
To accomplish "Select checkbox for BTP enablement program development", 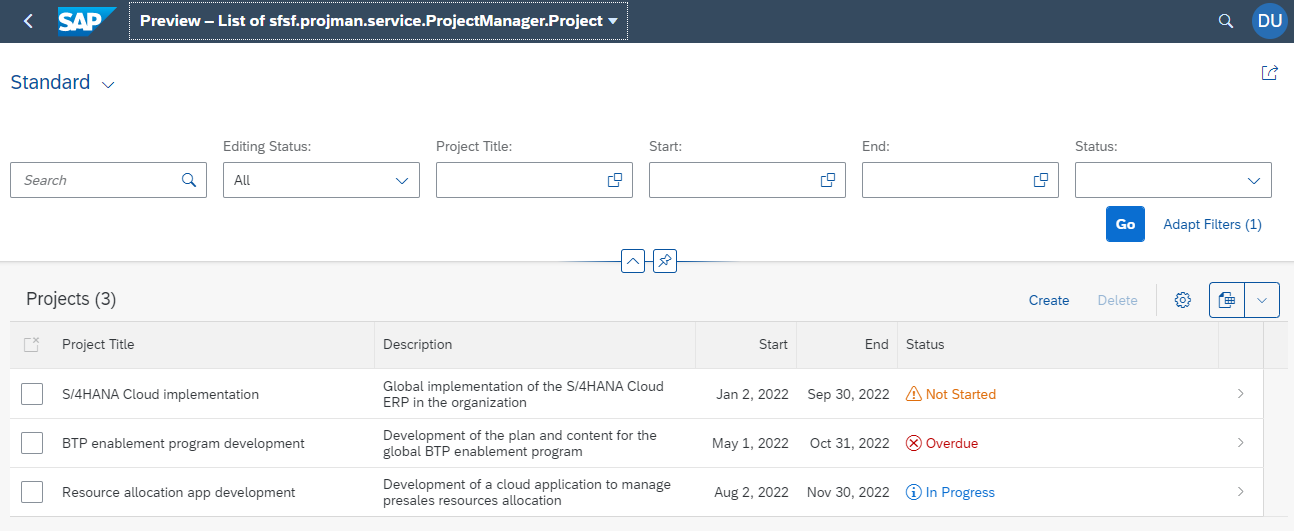I will 32,443.
